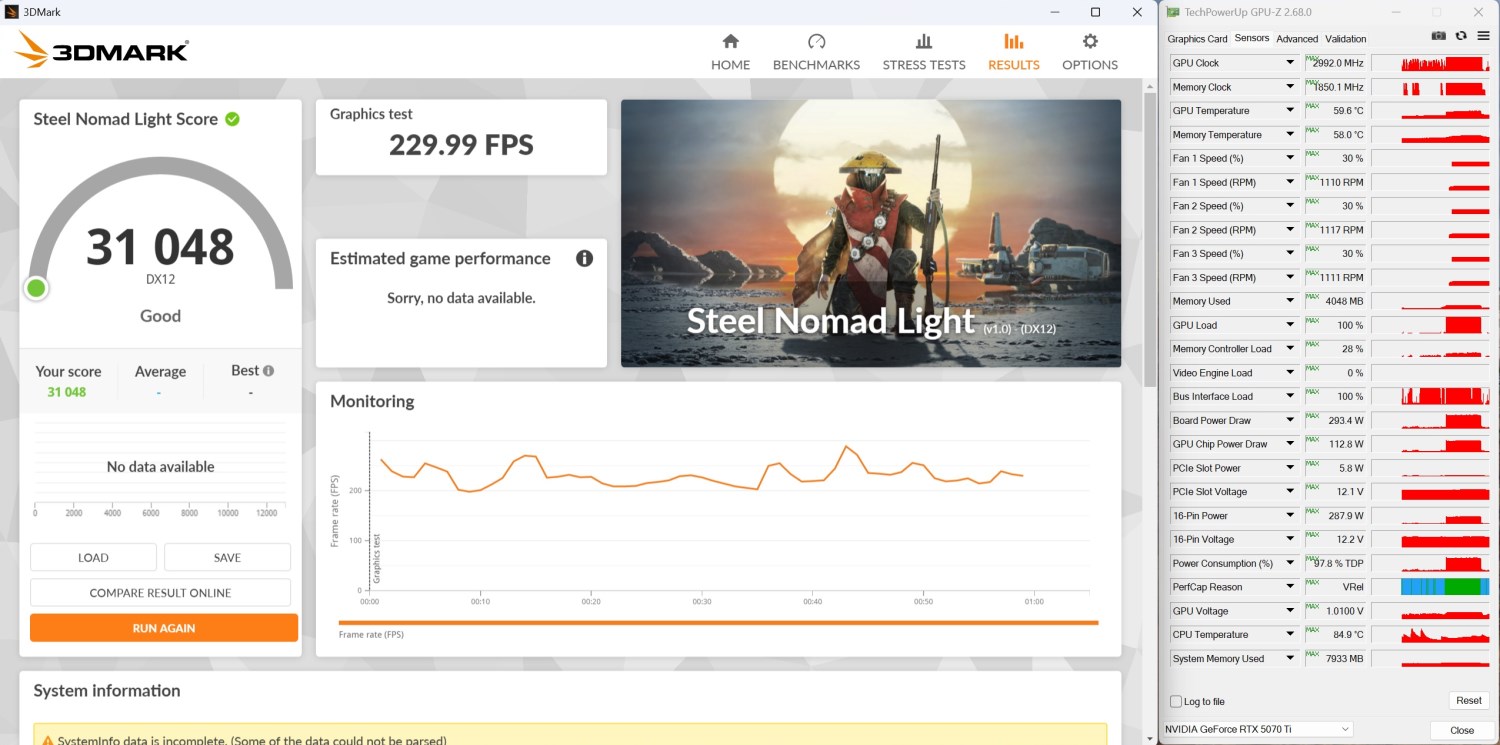
Task: Switch to GPU-Z Graphics Card tab
Action: point(1197,39)
